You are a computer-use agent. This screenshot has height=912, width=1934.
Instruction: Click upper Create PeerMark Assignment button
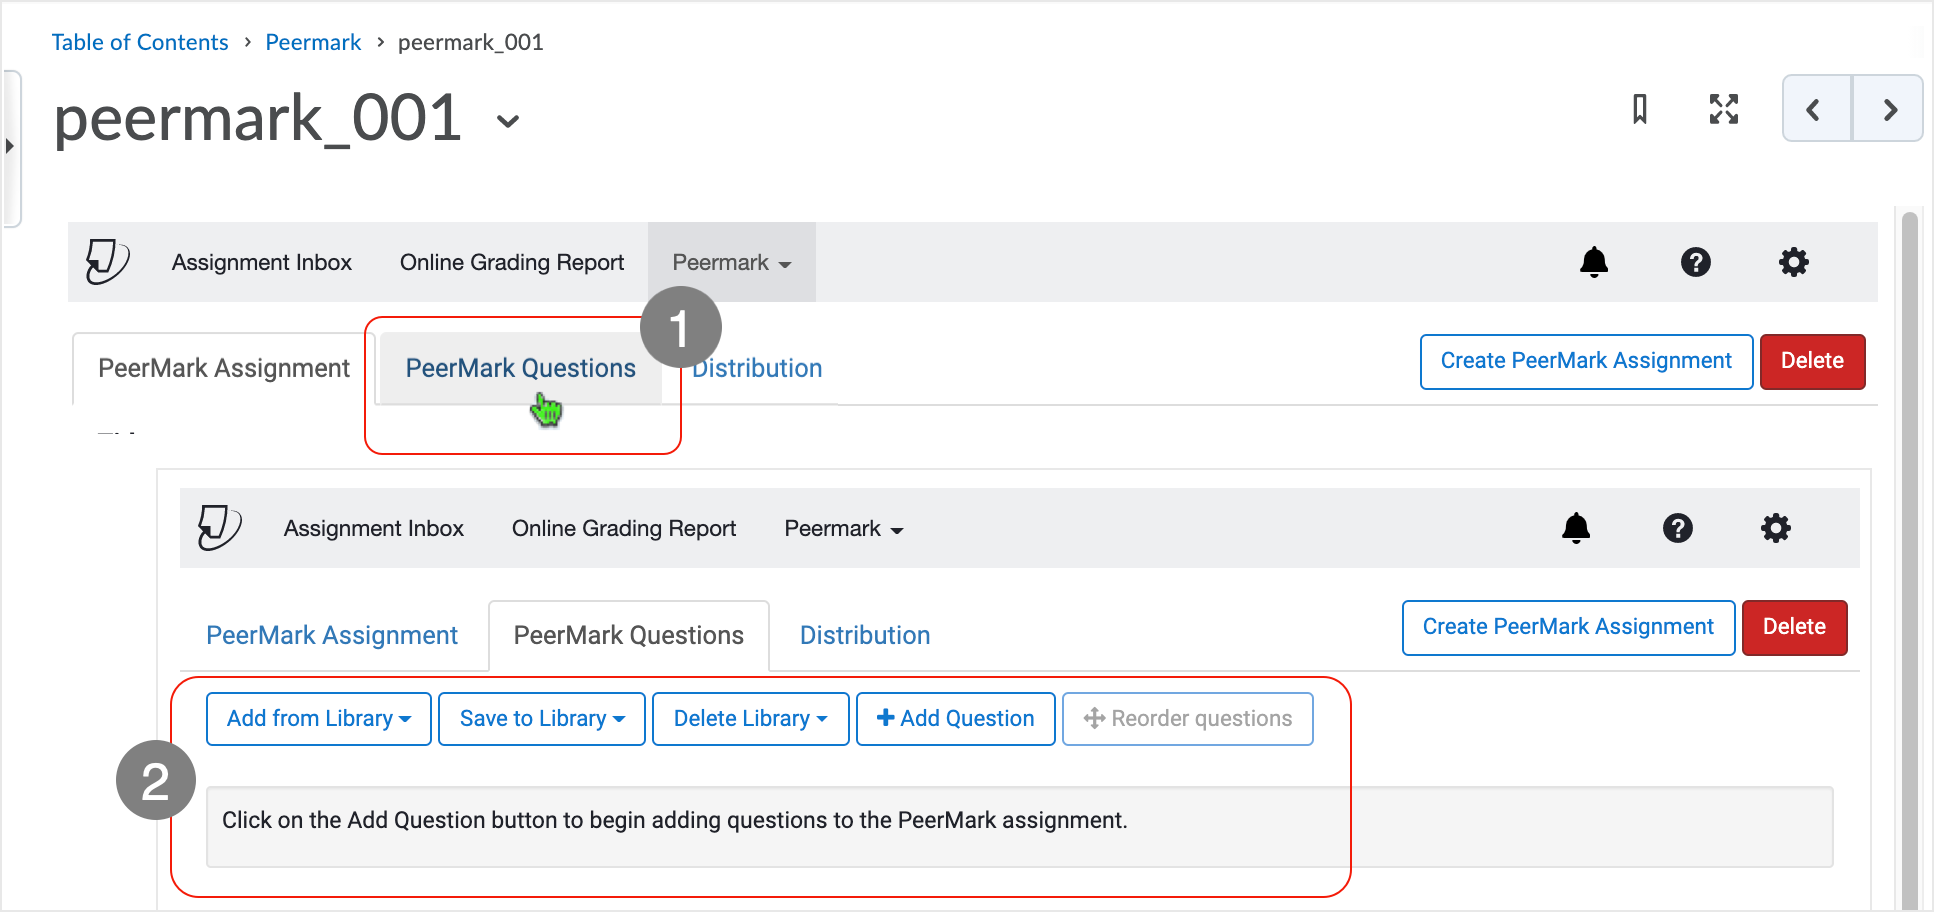coord(1586,361)
